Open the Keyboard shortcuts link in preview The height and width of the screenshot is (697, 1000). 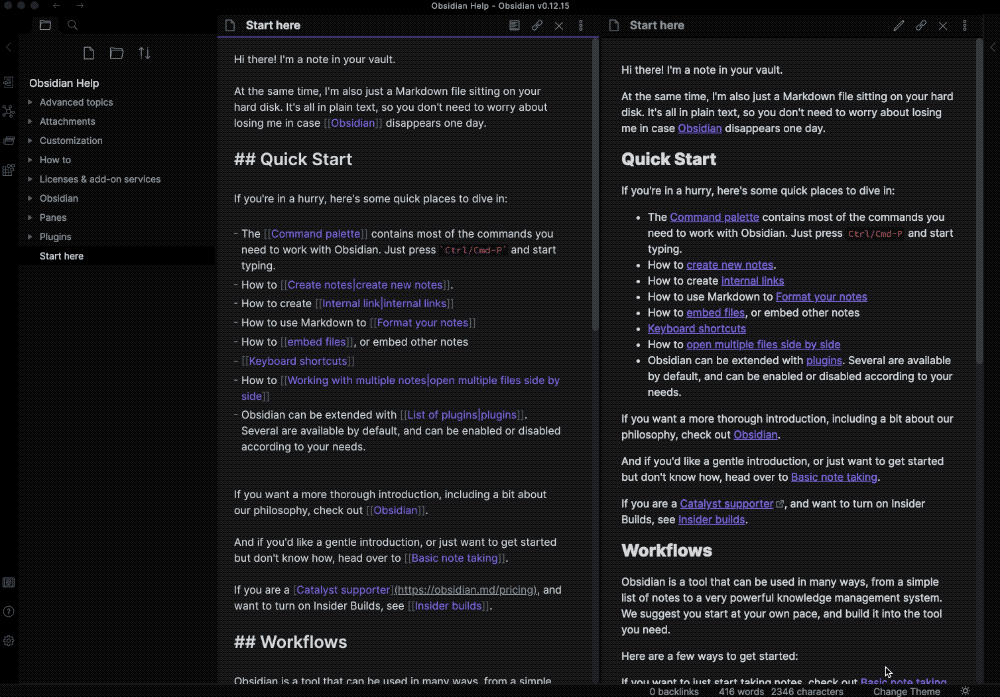pos(696,328)
